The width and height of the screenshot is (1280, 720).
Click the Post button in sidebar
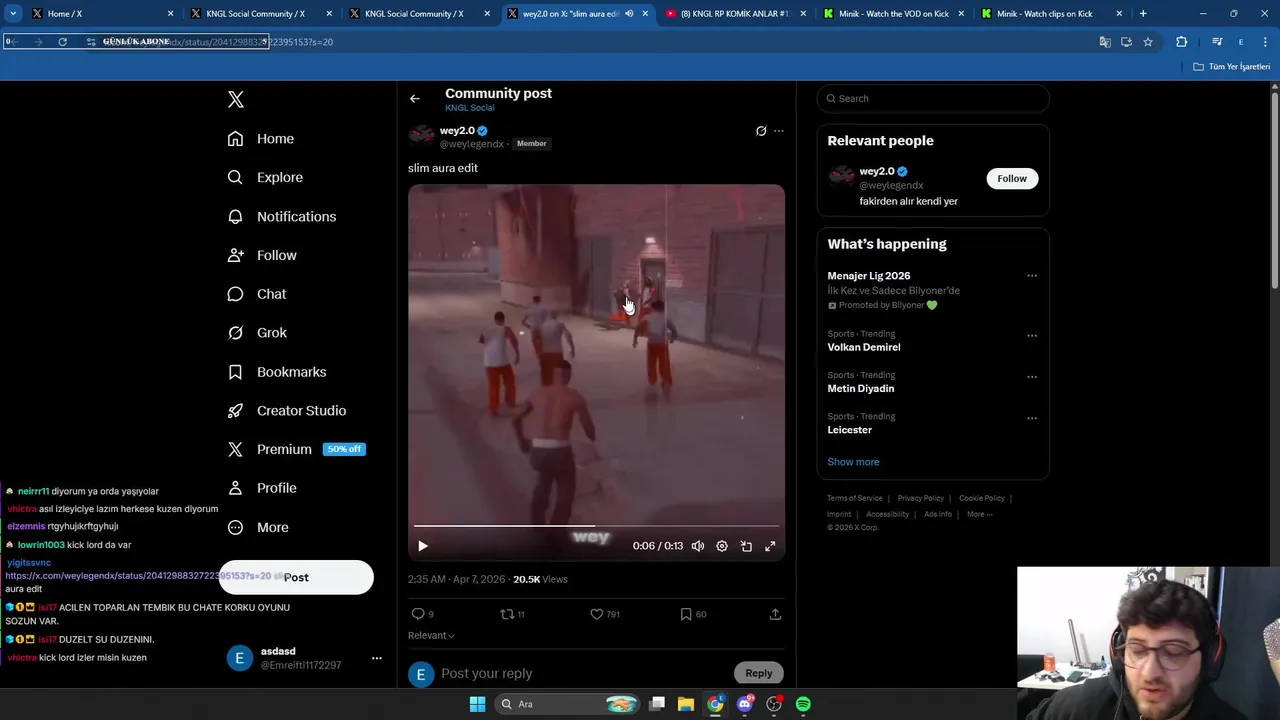[x=296, y=577]
